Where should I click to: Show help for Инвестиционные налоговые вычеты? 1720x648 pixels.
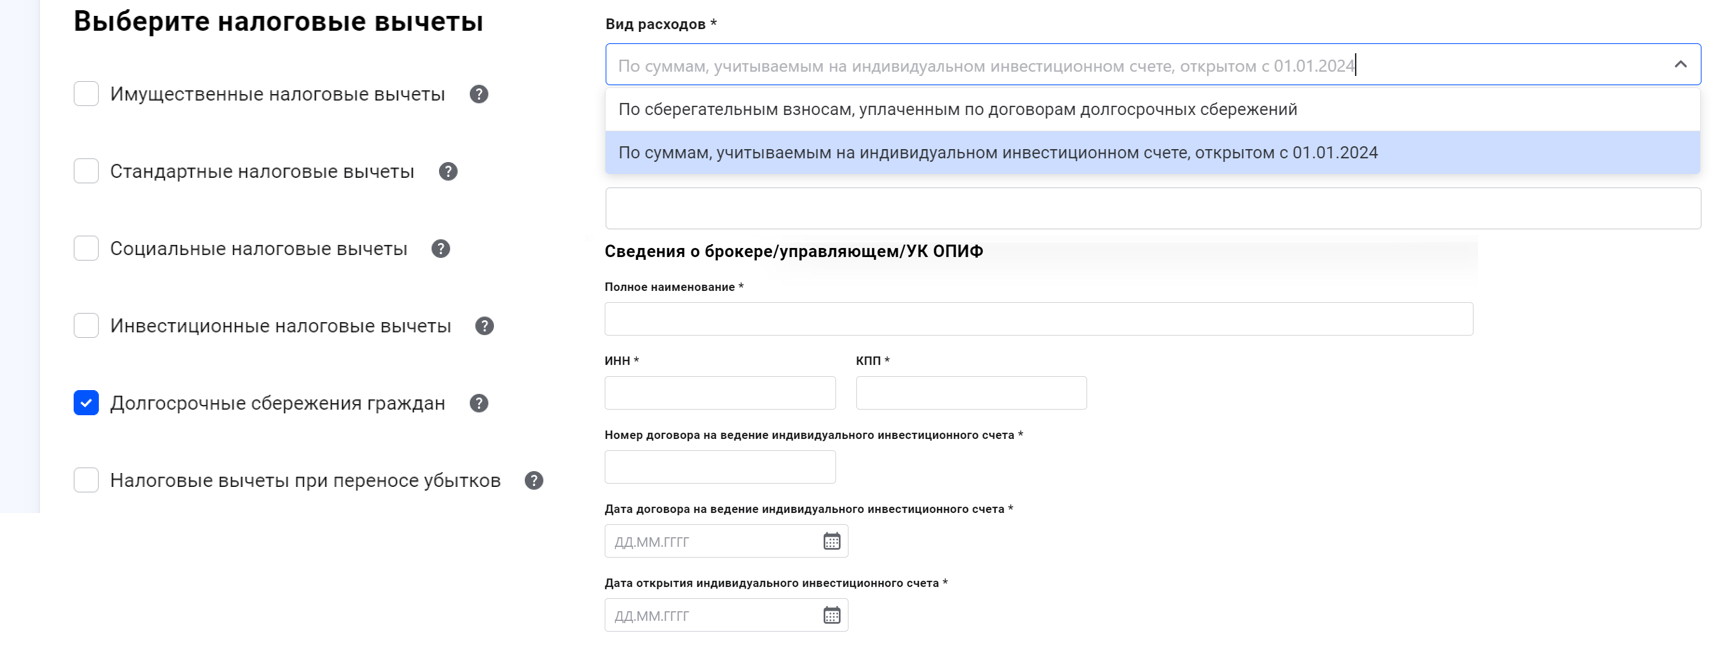coord(485,326)
